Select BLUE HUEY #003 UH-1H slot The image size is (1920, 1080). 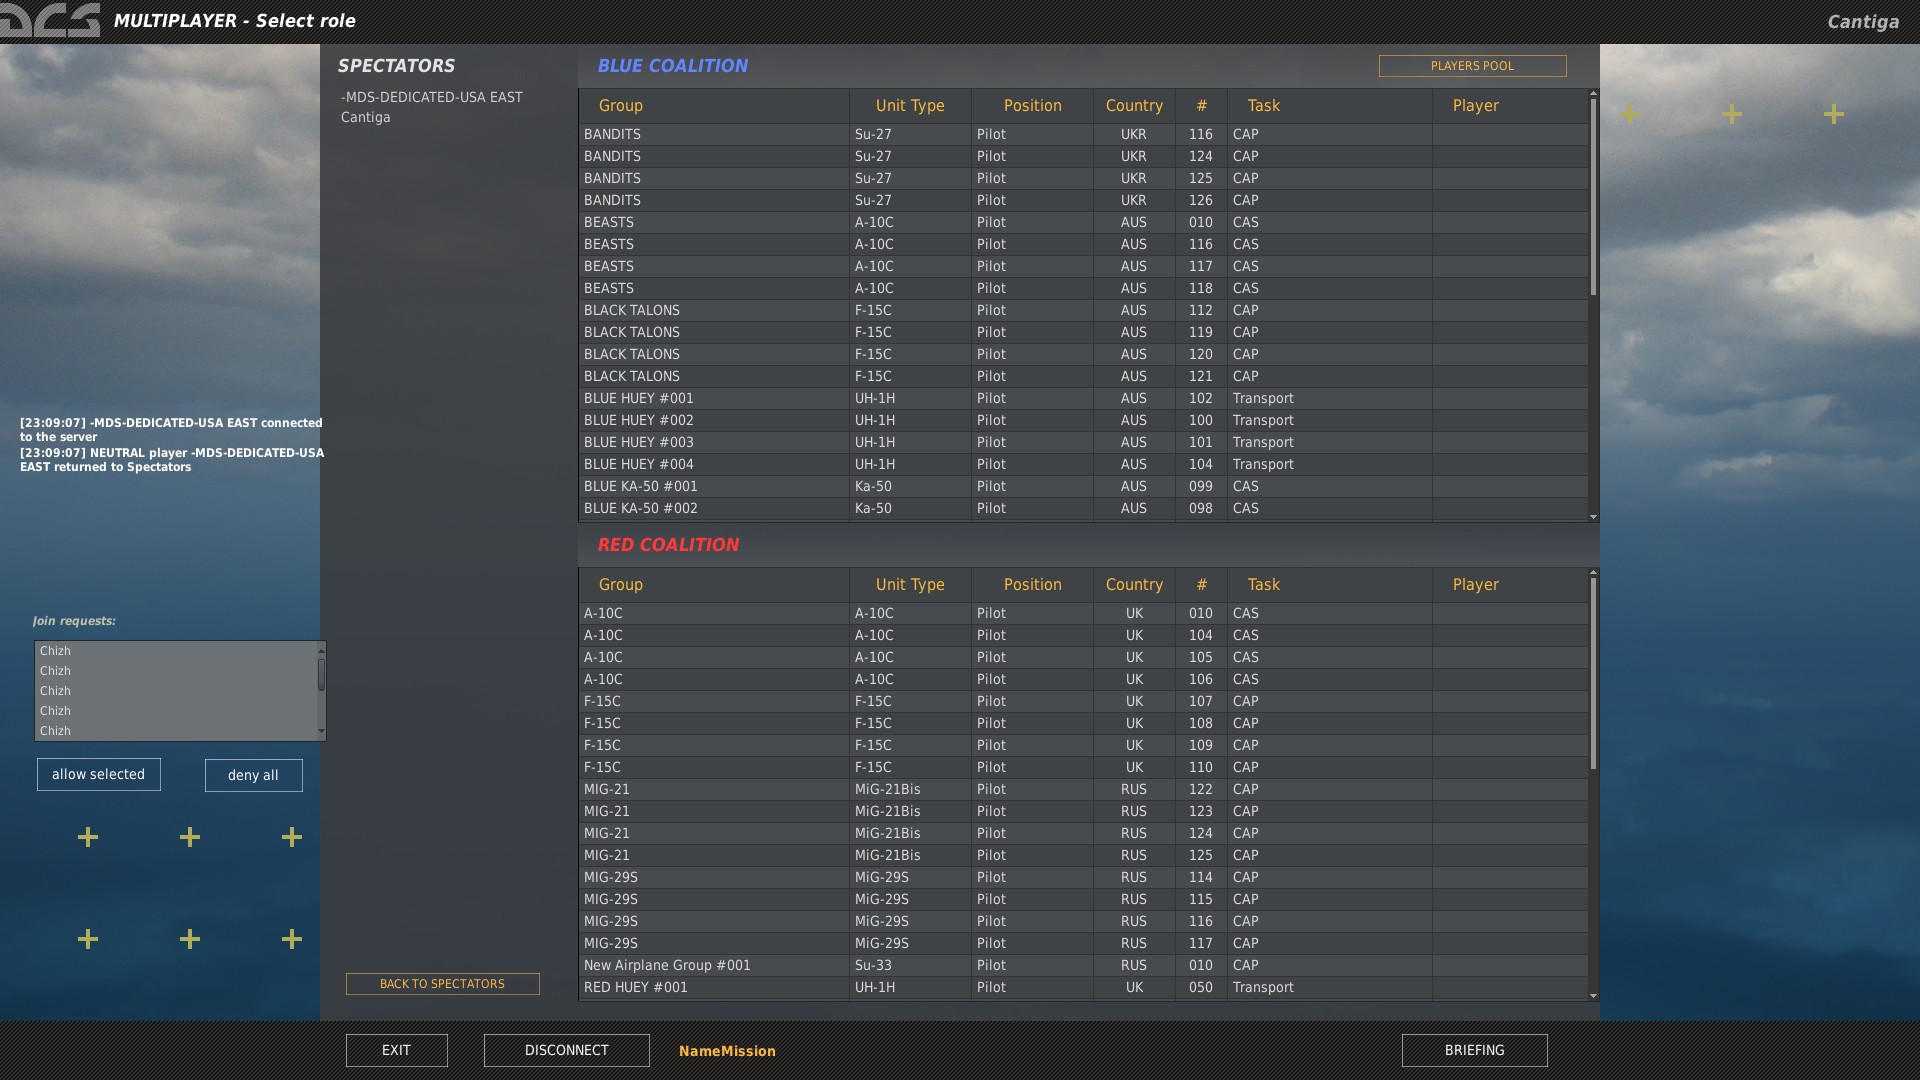tap(1083, 442)
